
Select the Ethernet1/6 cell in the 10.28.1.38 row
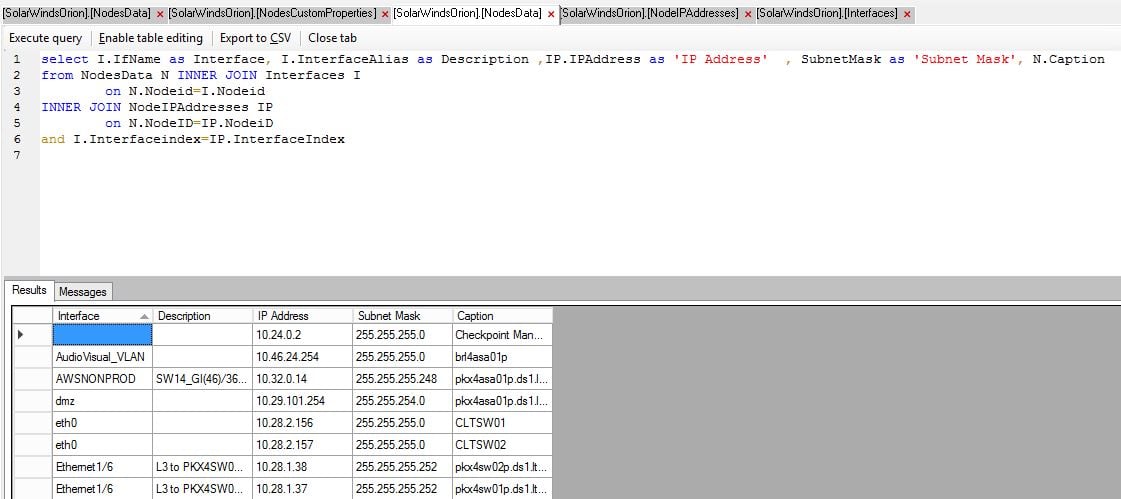tap(102, 468)
